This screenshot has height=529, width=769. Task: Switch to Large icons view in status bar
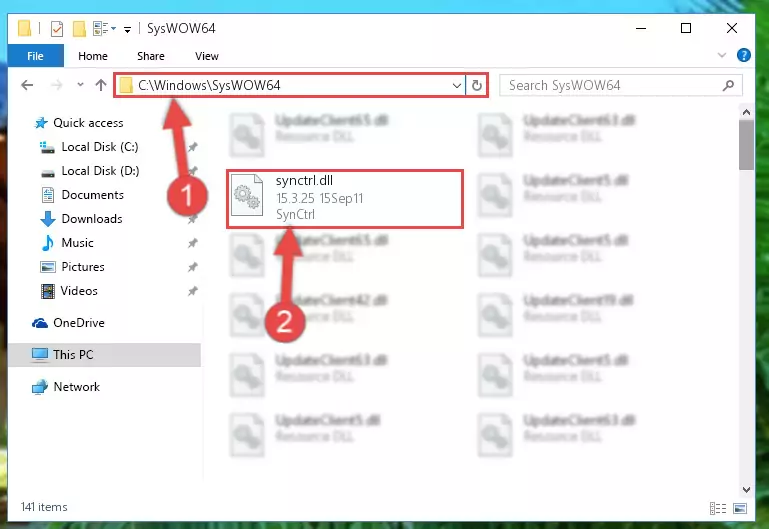(740, 508)
